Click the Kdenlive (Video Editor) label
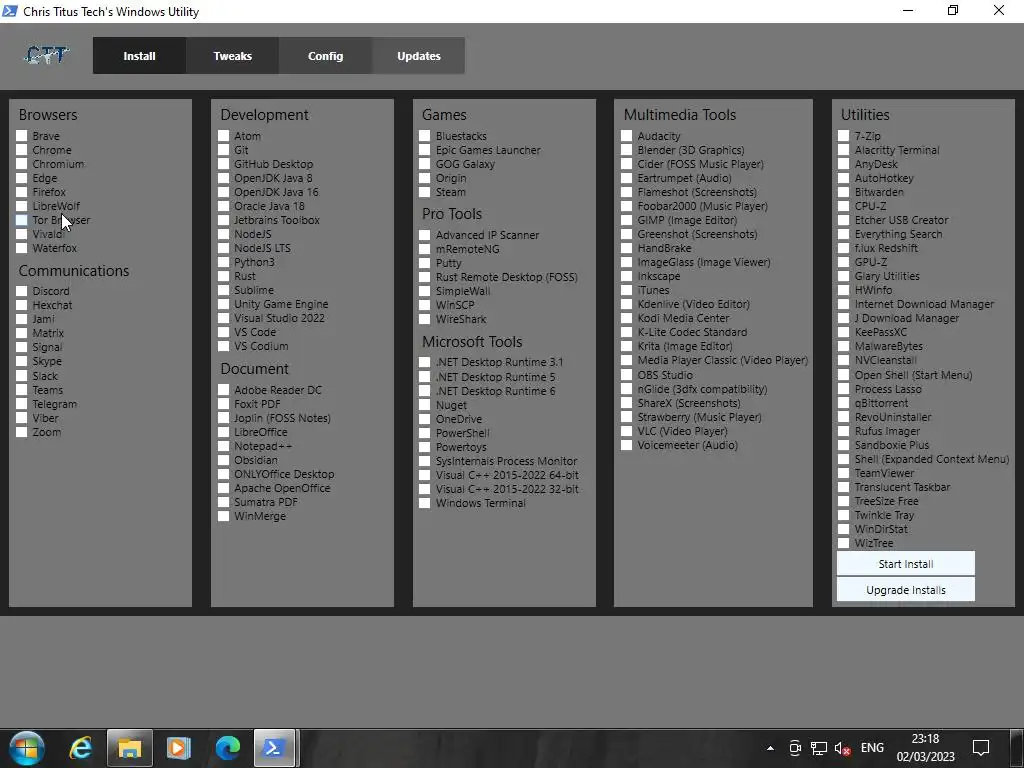This screenshot has height=768, width=1024. point(694,304)
